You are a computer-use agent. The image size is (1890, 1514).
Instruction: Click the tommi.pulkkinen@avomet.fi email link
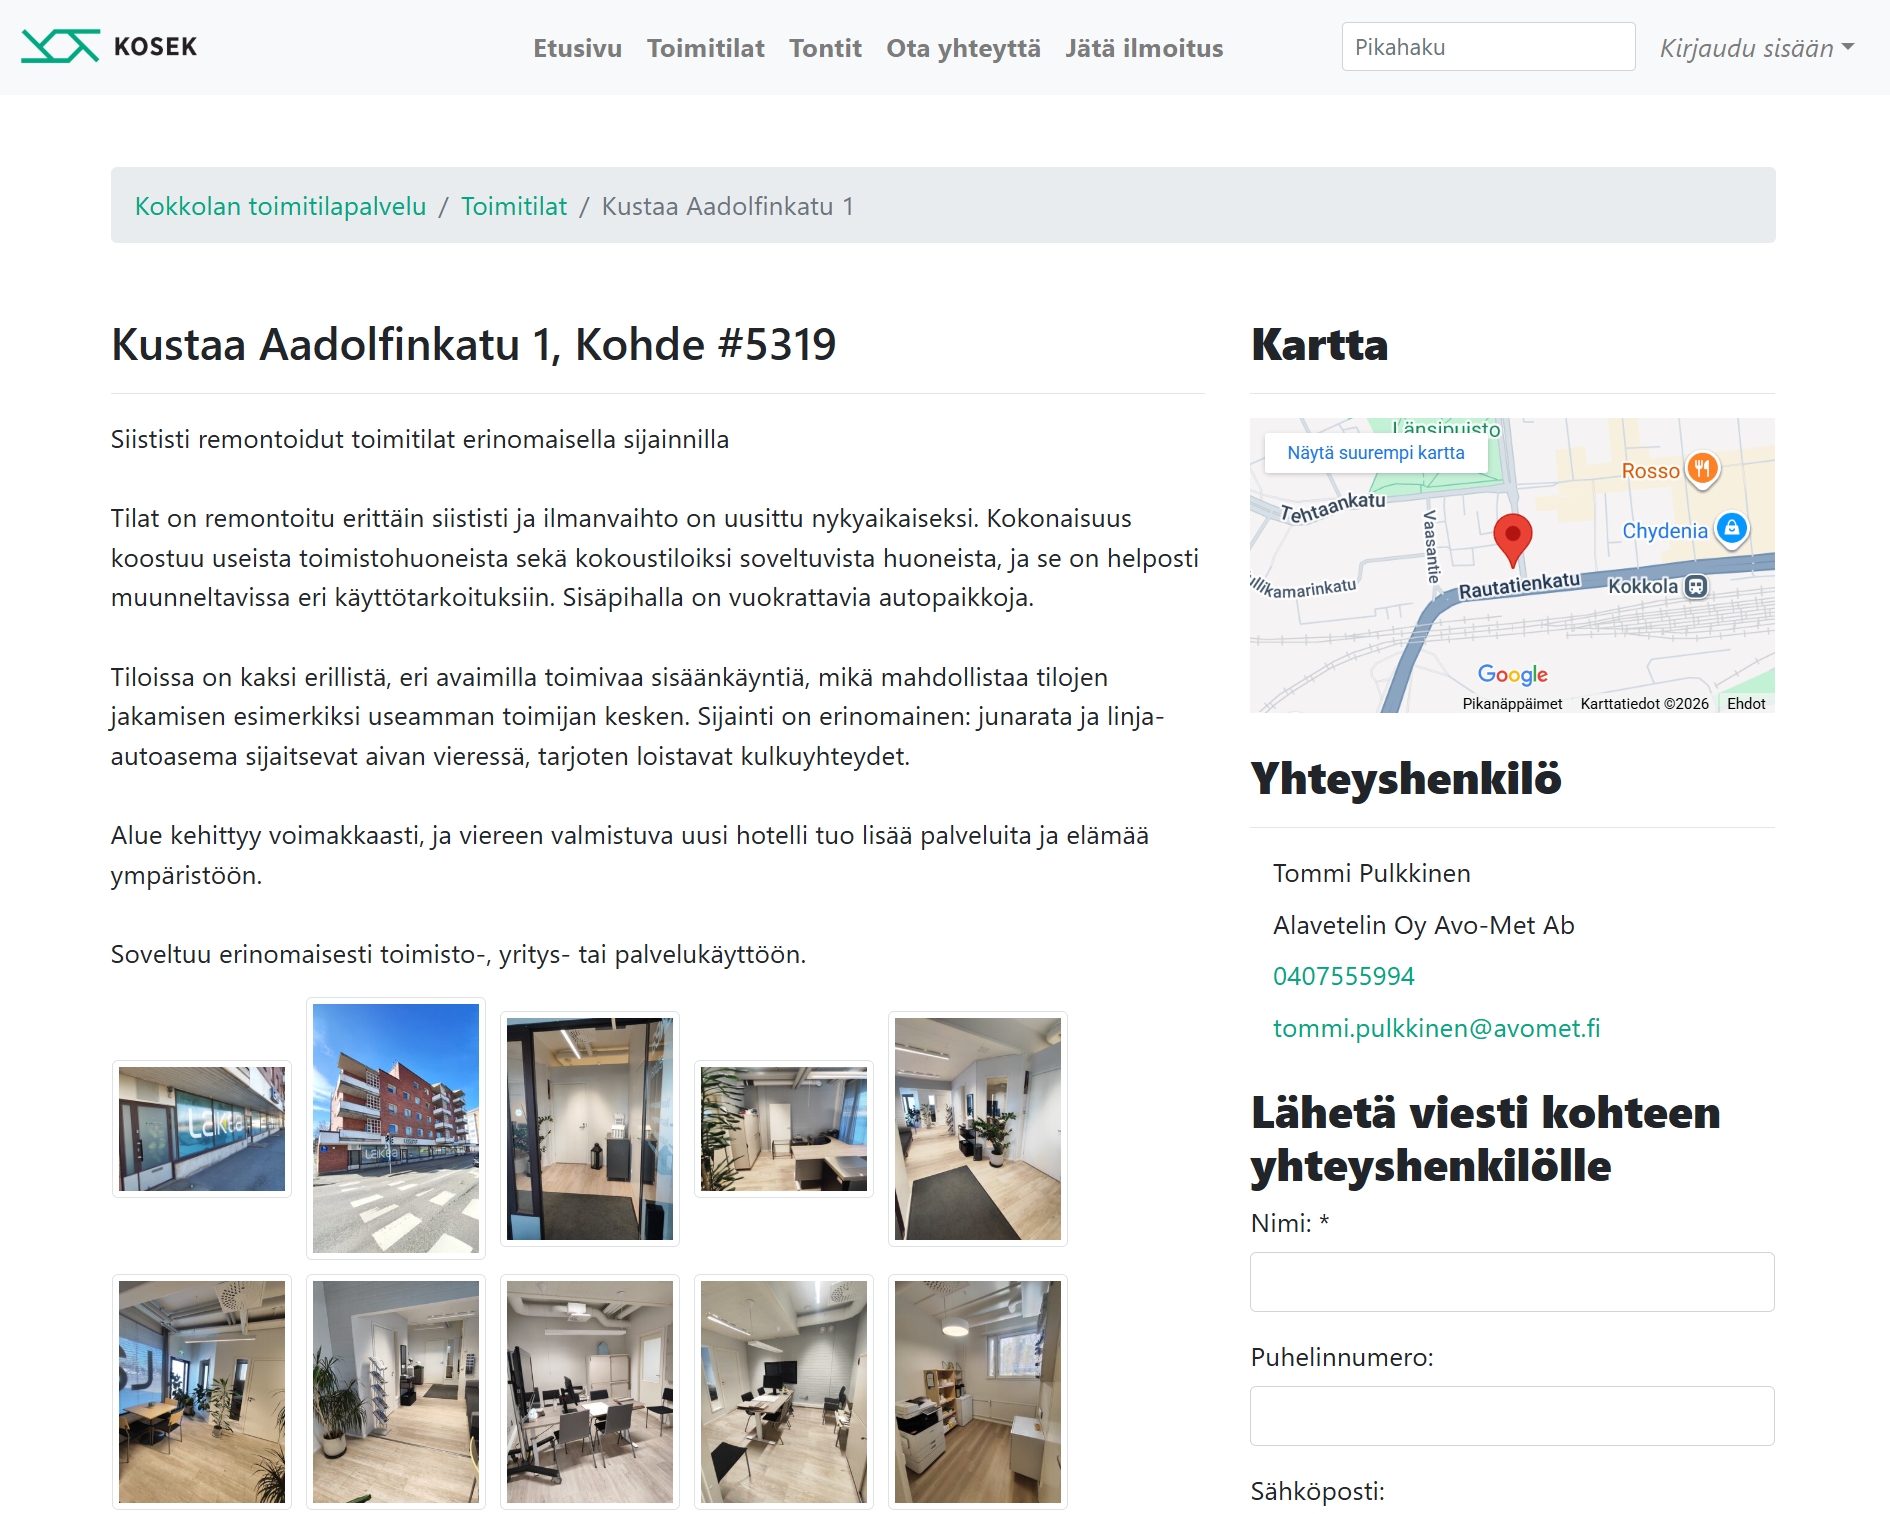tap(1436, 1028)
